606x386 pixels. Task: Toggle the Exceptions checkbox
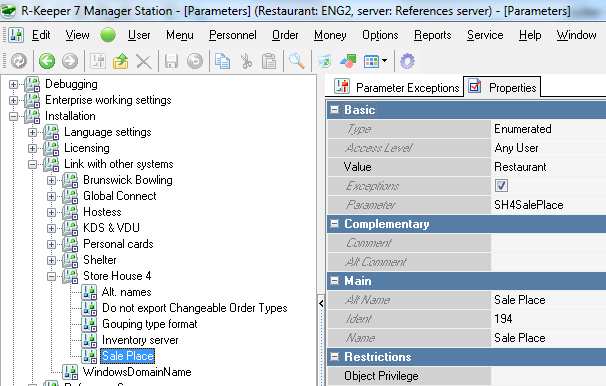(x=501, y=186)
